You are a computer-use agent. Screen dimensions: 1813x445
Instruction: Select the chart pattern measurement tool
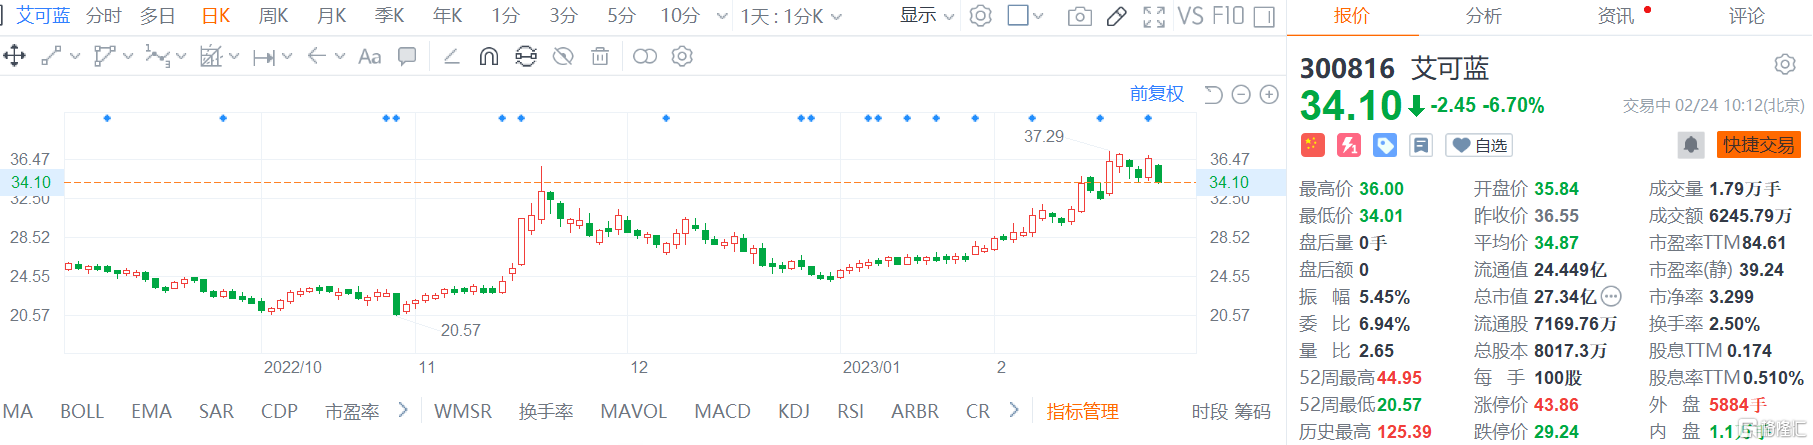210,56
